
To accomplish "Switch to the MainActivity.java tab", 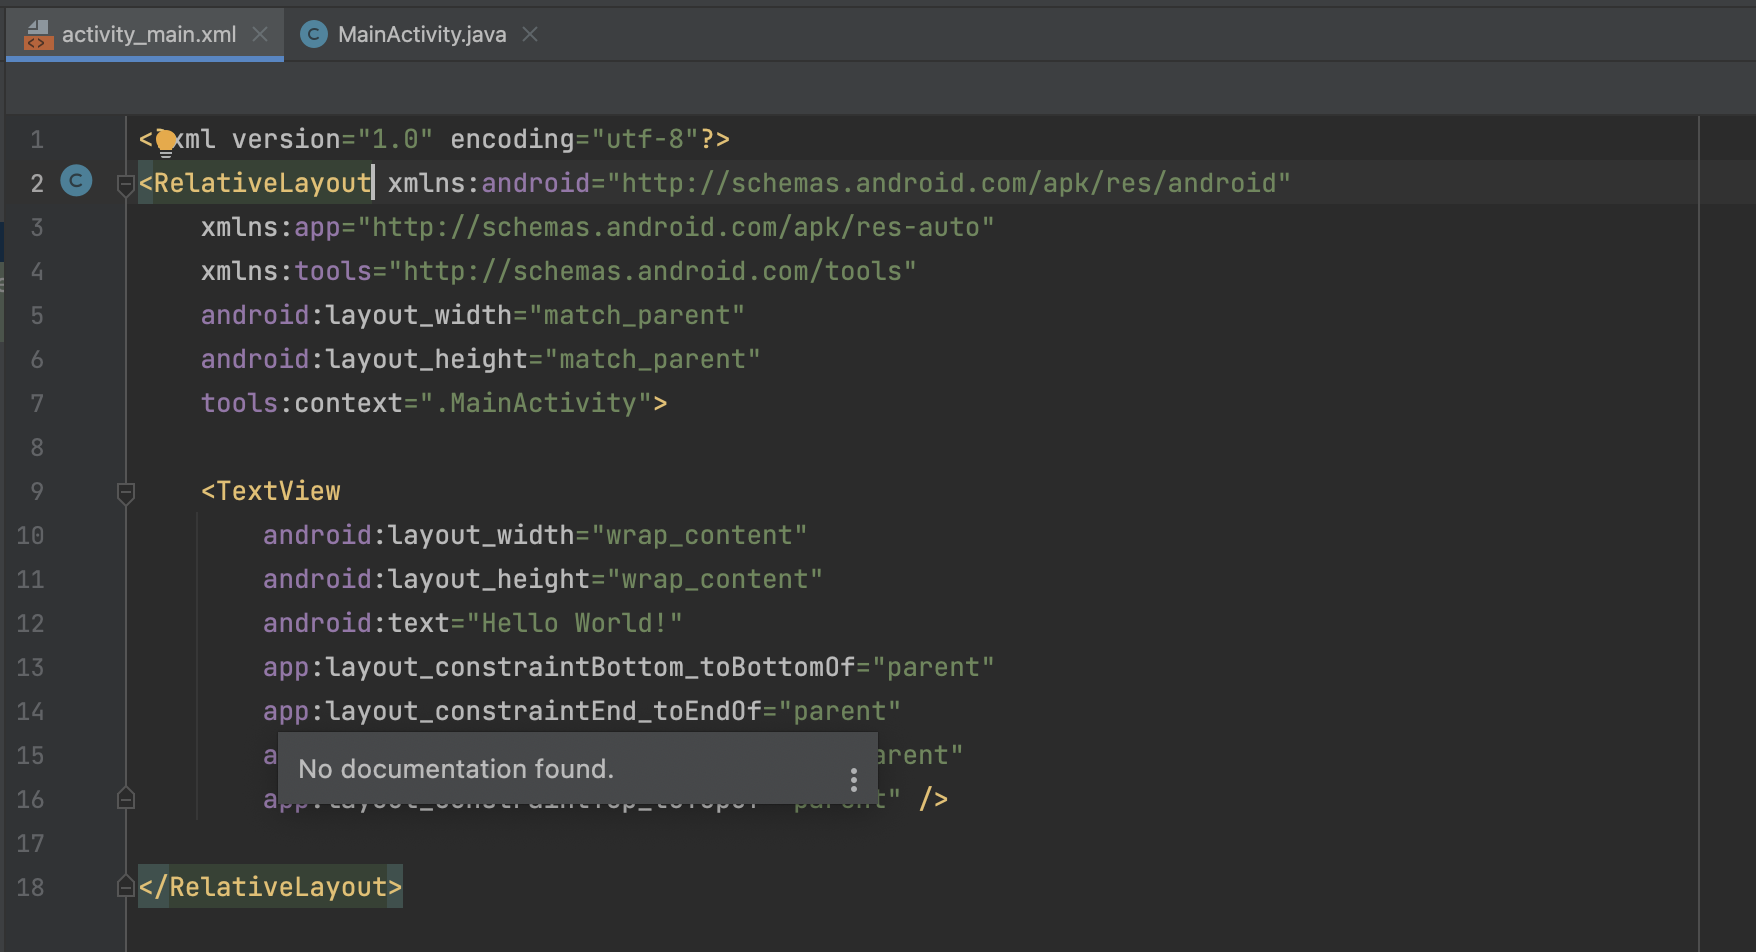I will point(421,35).
